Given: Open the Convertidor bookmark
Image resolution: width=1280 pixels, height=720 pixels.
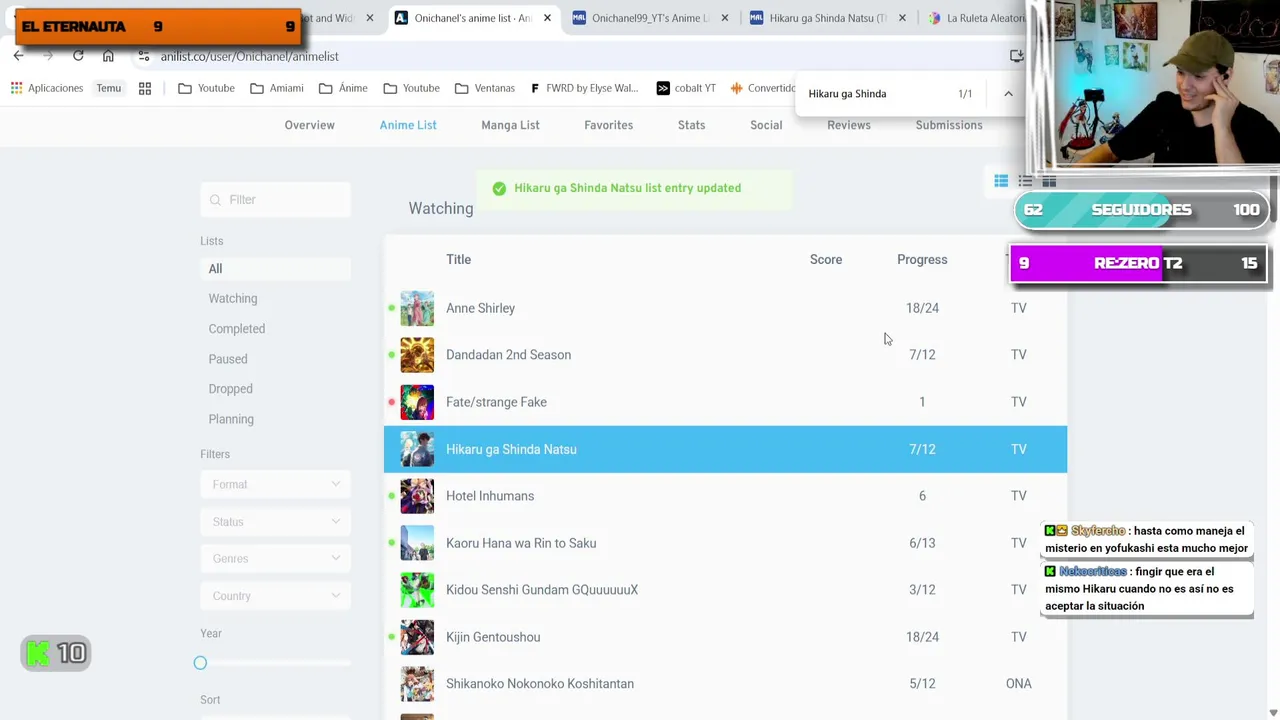Looking at the screenshot, I should click(x=763, y=88).
